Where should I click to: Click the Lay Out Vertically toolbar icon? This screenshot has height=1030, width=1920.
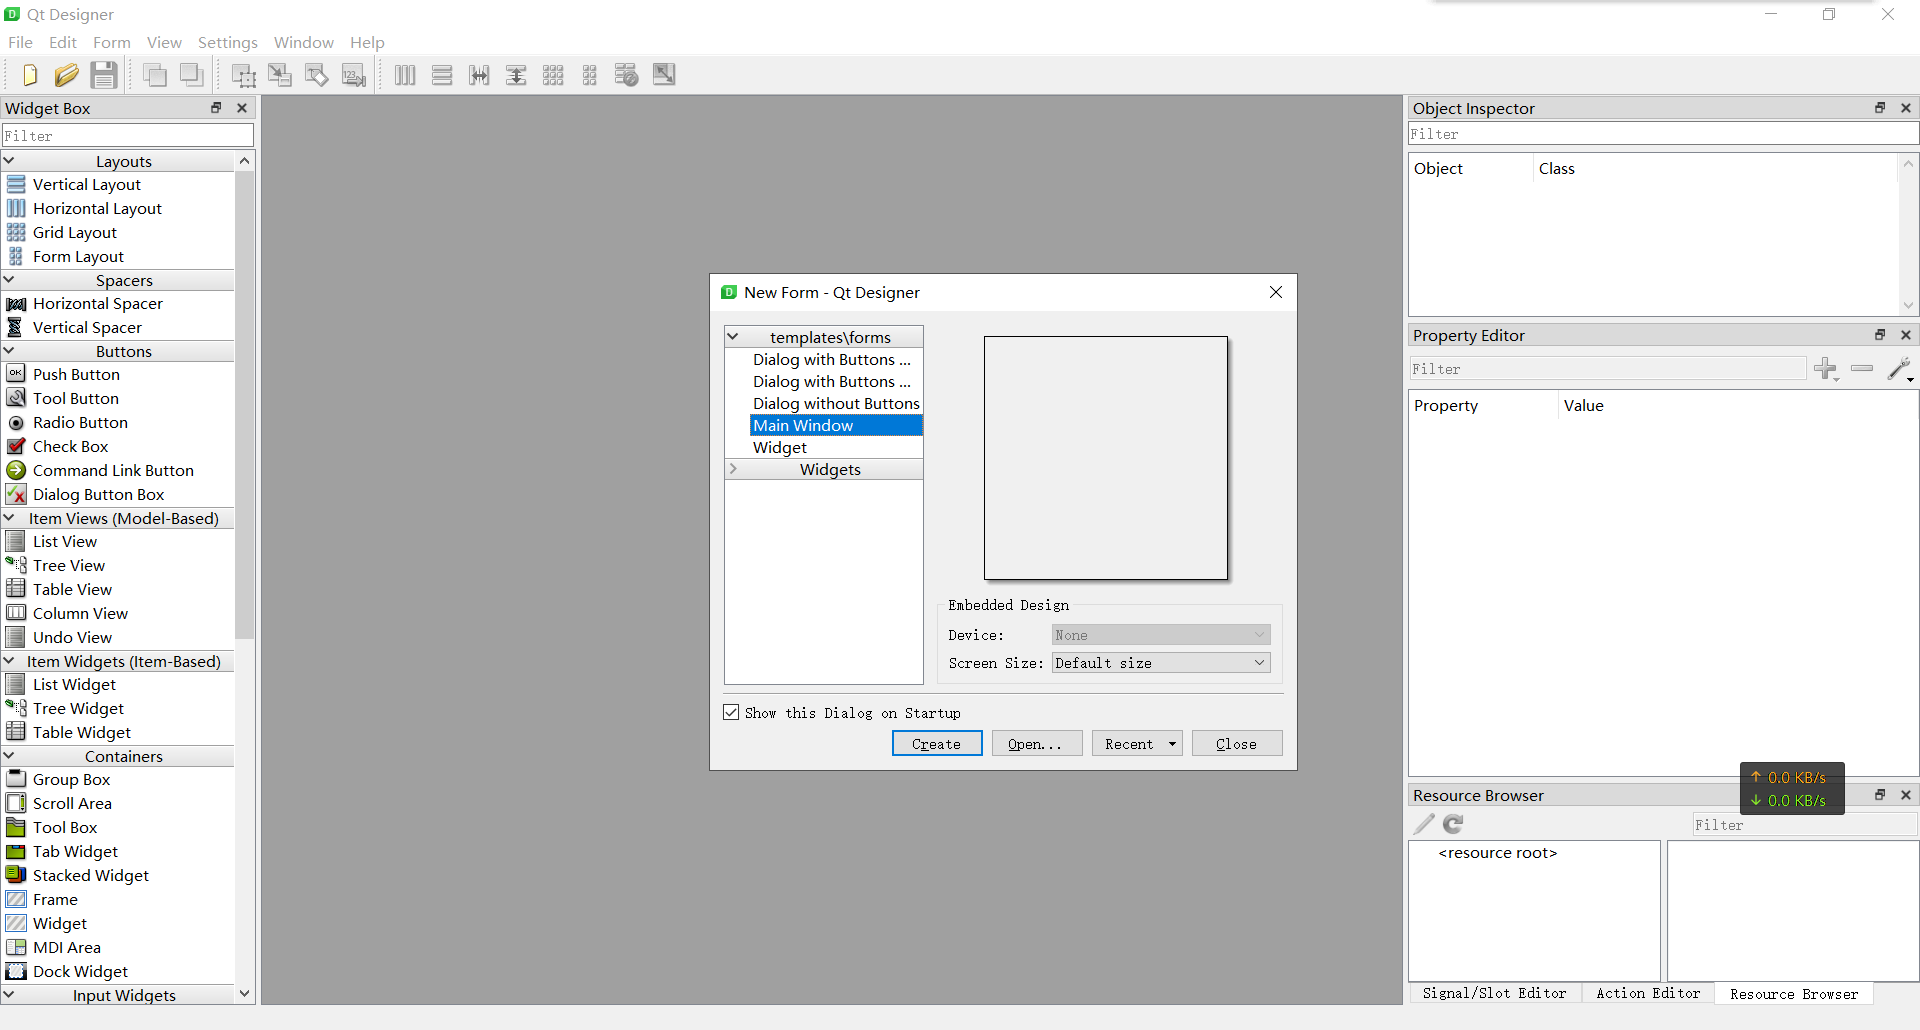(x=442, y=75)
